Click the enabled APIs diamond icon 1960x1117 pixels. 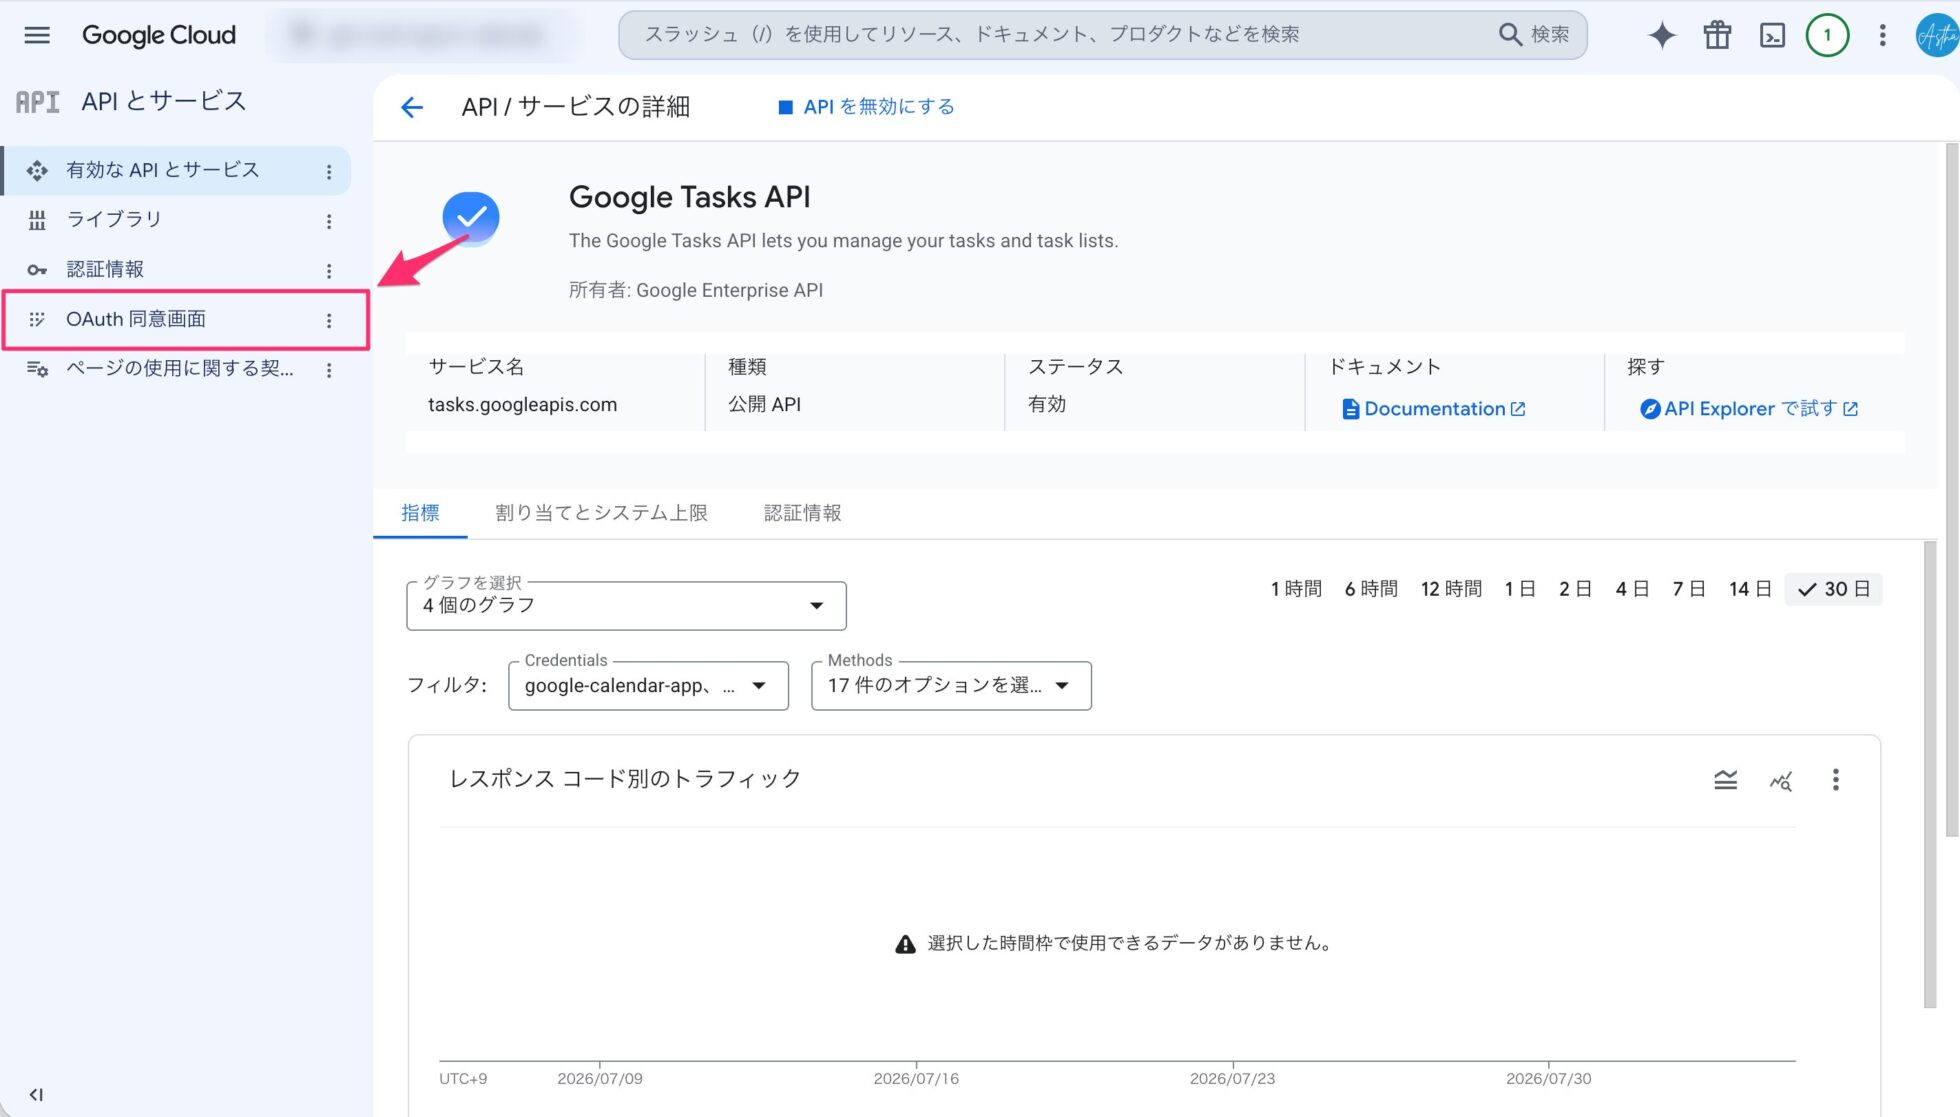[x=37, y=171]
